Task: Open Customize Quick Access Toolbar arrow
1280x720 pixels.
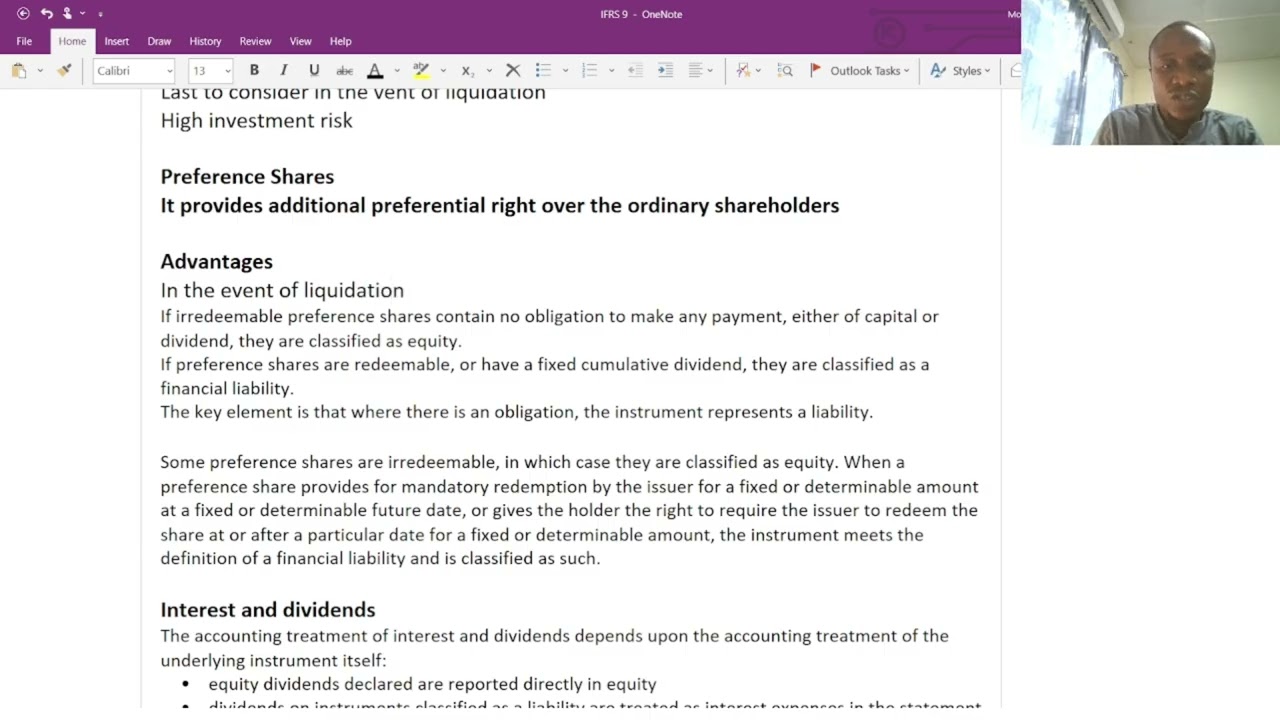Action: point(100,14)
